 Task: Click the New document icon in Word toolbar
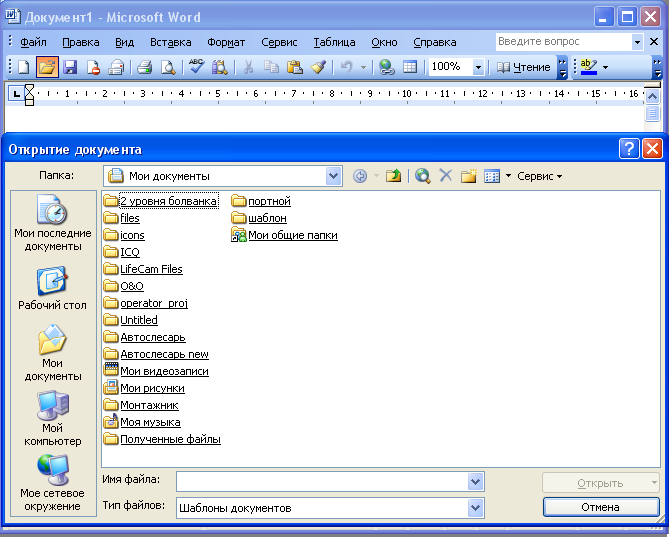(x=24, y=67)
